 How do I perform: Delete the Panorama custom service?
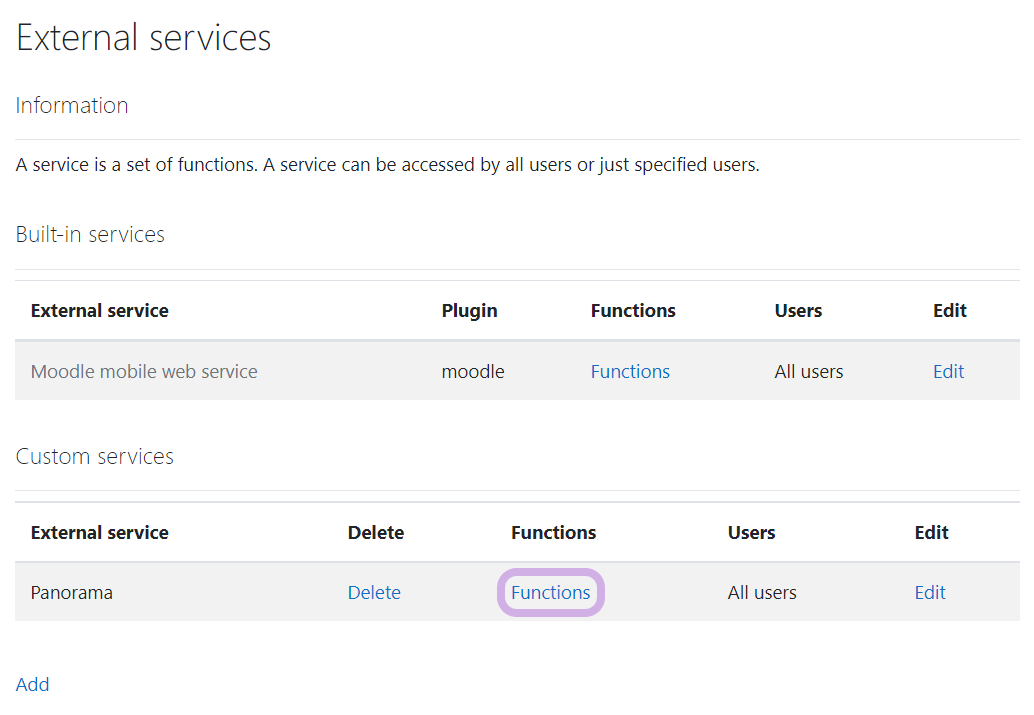pos(374,593)
